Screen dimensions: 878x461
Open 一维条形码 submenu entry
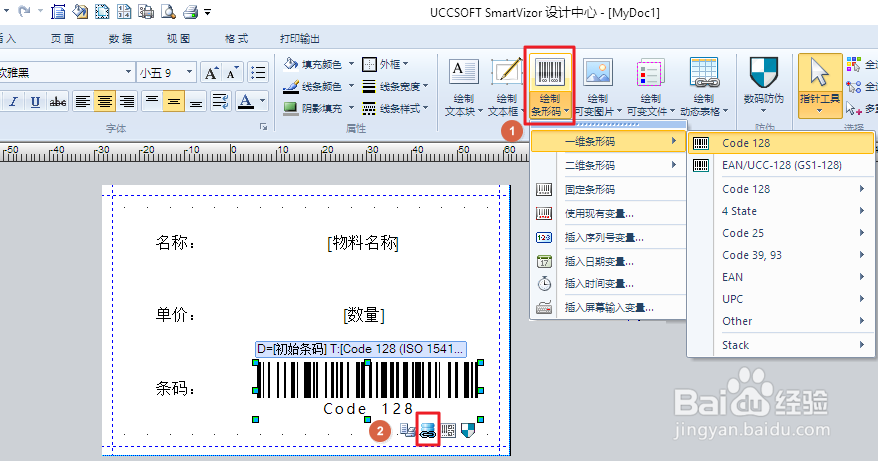pos(608,142)
